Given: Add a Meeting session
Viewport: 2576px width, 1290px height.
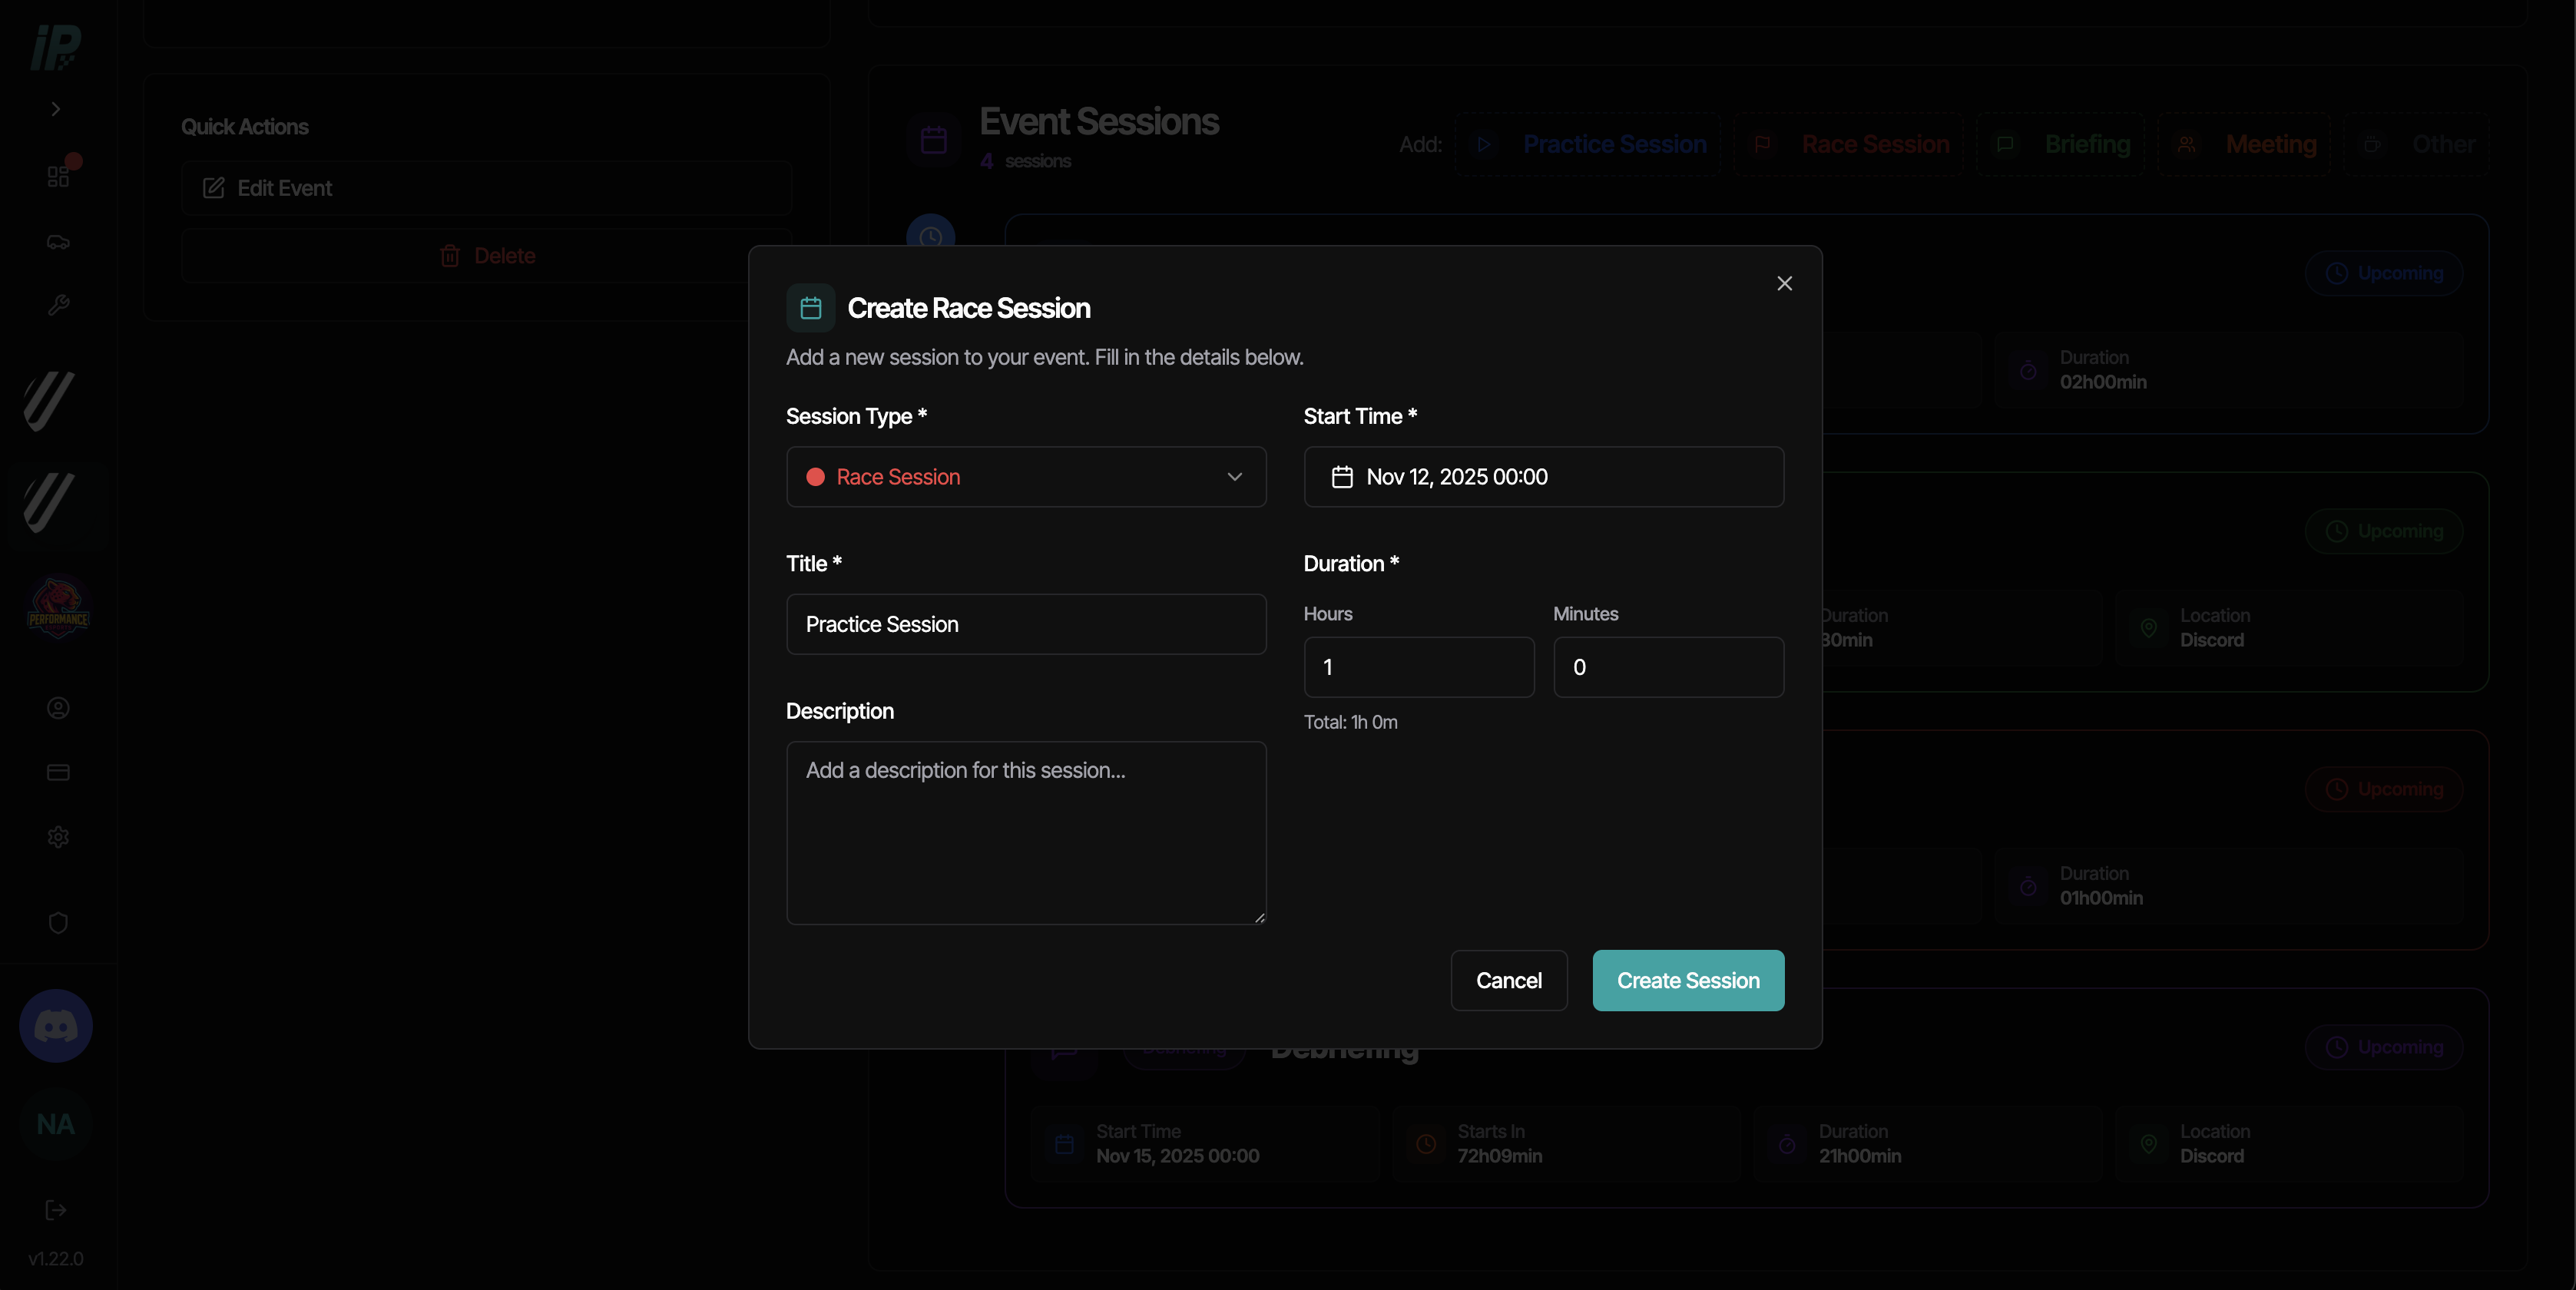Looking at the screenshot, I should pos(2244,145).
